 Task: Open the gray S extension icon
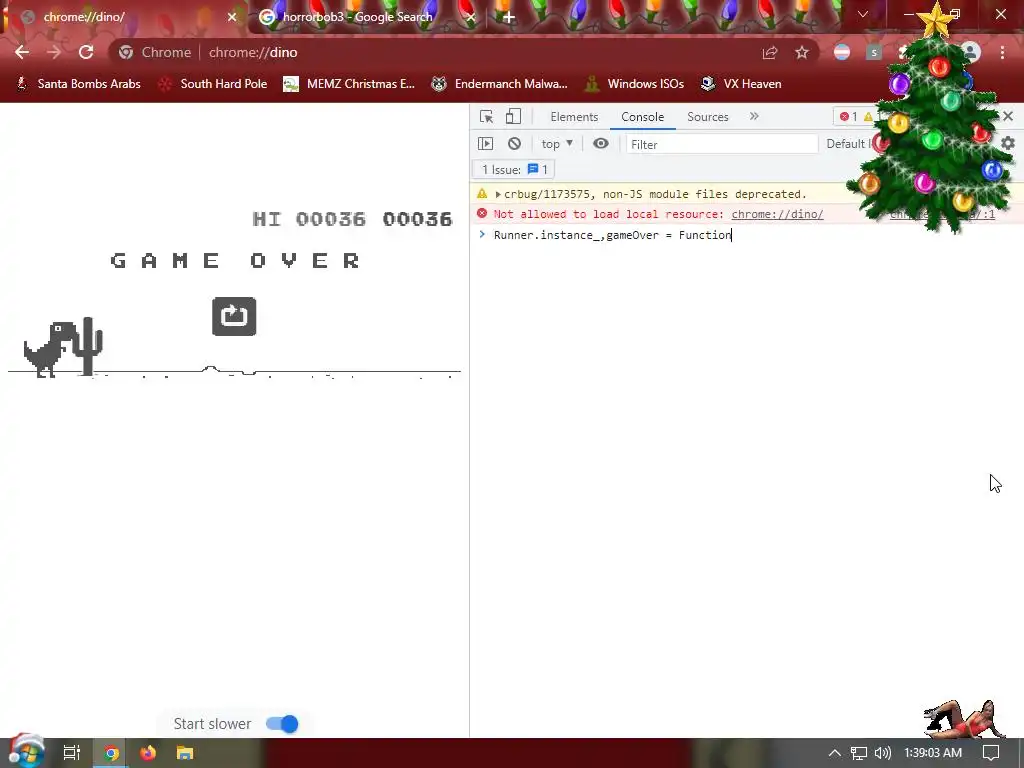874,52
